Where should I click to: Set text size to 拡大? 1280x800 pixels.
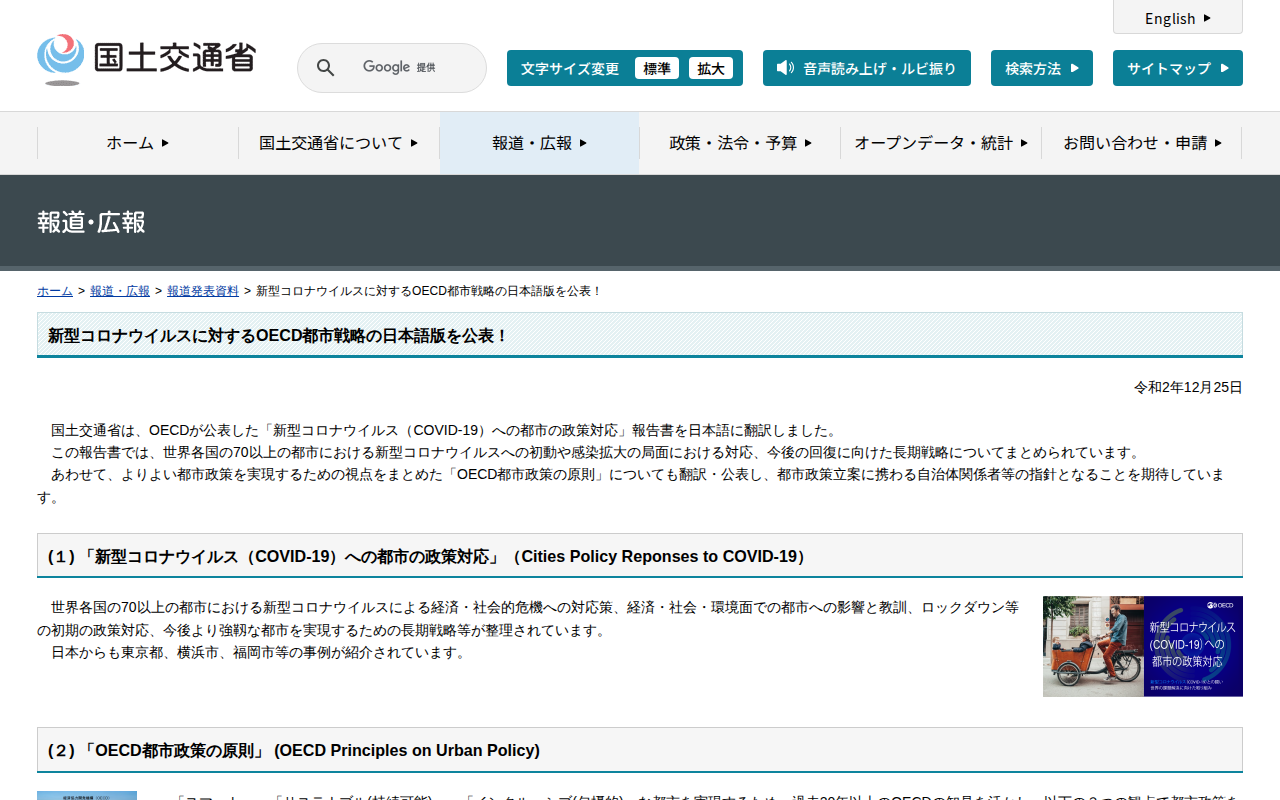[x=711, y=68]
